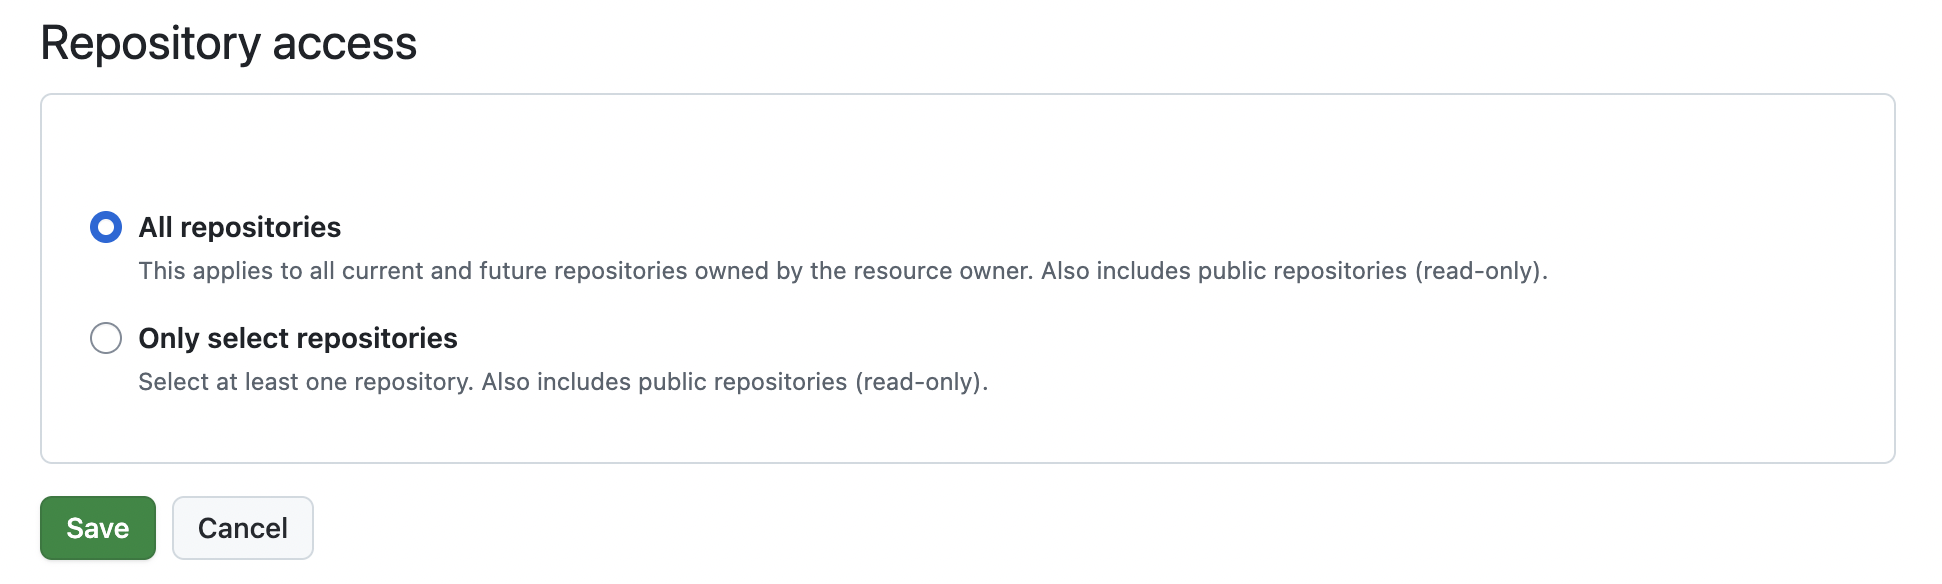Viewport: 1942px width, 584px height.
Task: Click the description under All repositories
Action: click(842, 271)
